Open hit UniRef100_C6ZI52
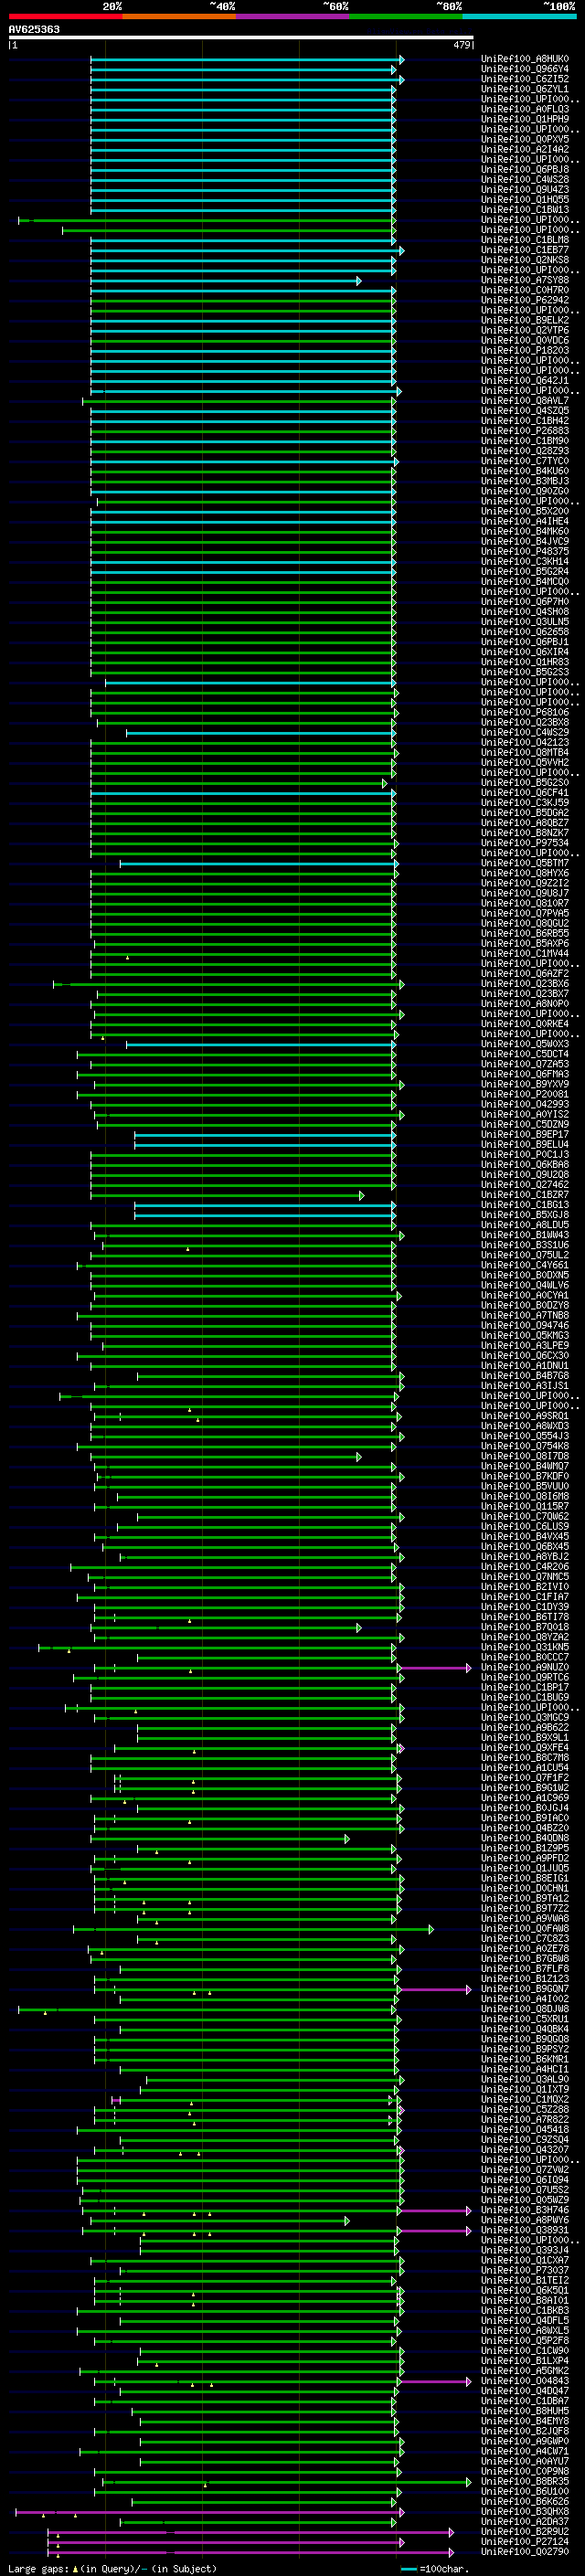Screen dimensions: 585x2576 524,79
